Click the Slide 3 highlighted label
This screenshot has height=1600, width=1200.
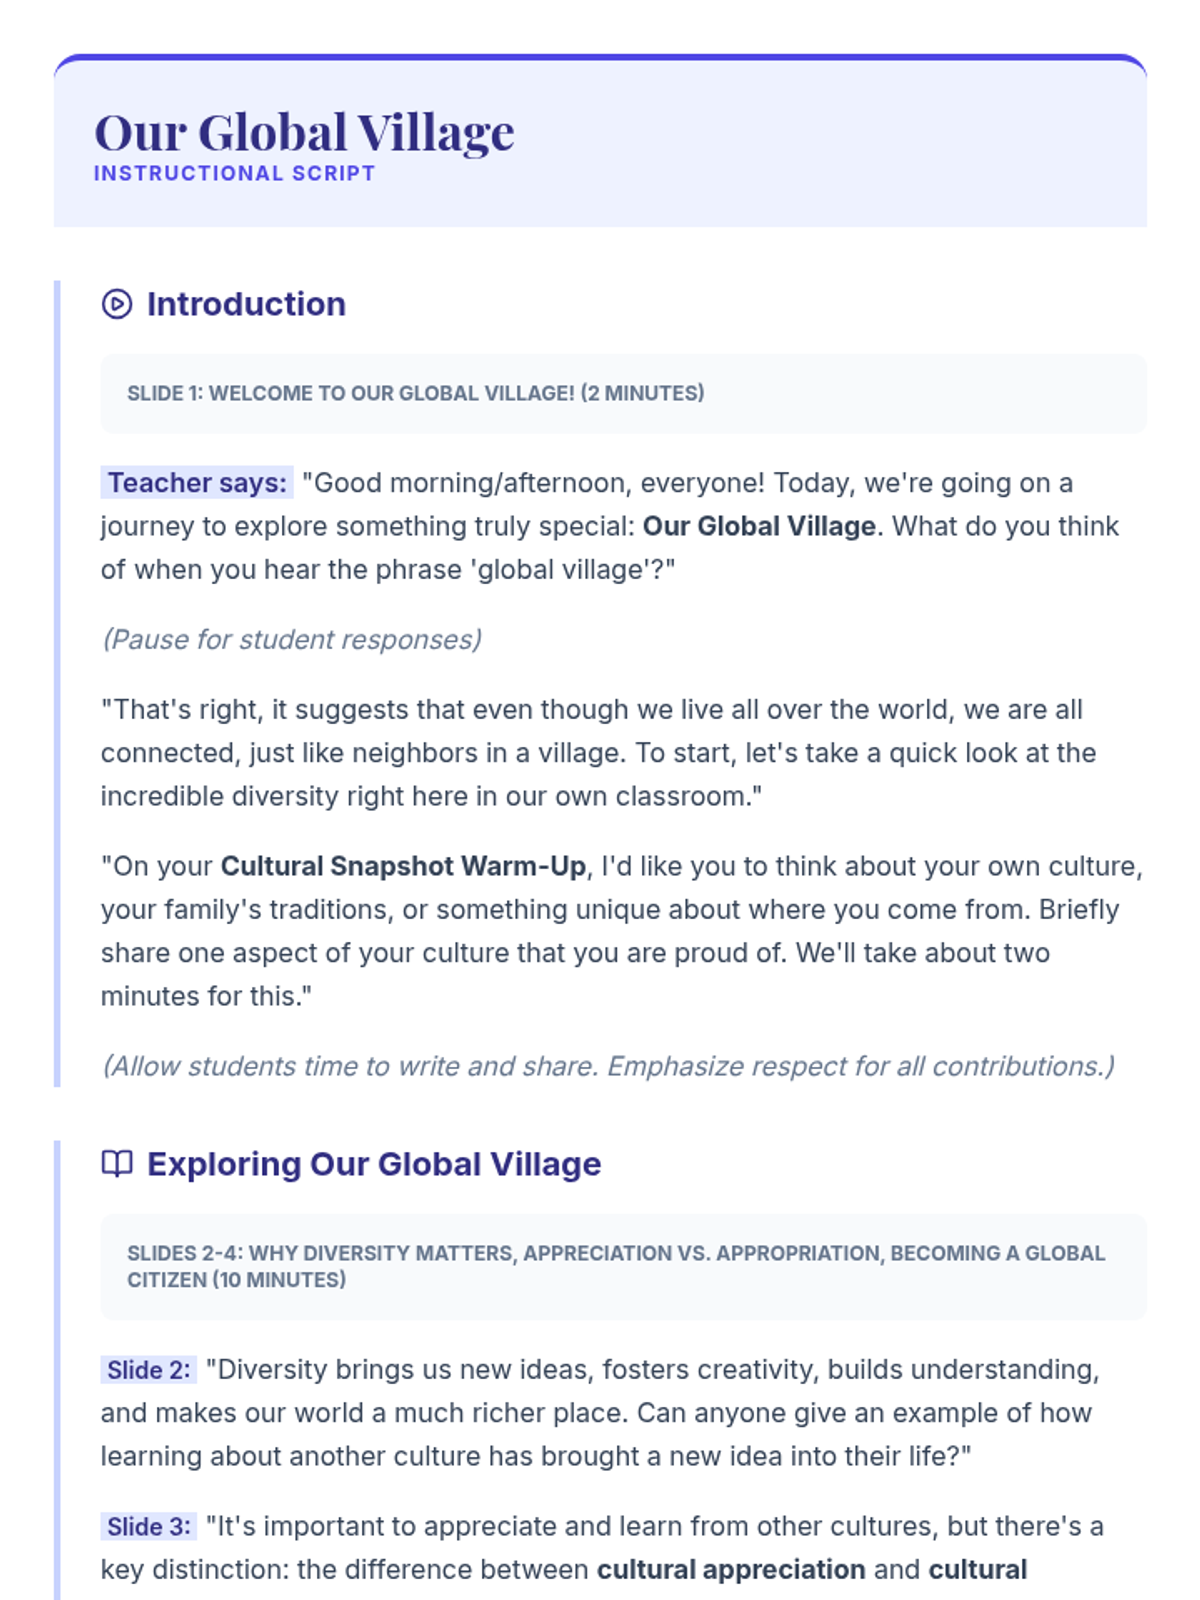pyautogui.click(x=149, y=1527)
